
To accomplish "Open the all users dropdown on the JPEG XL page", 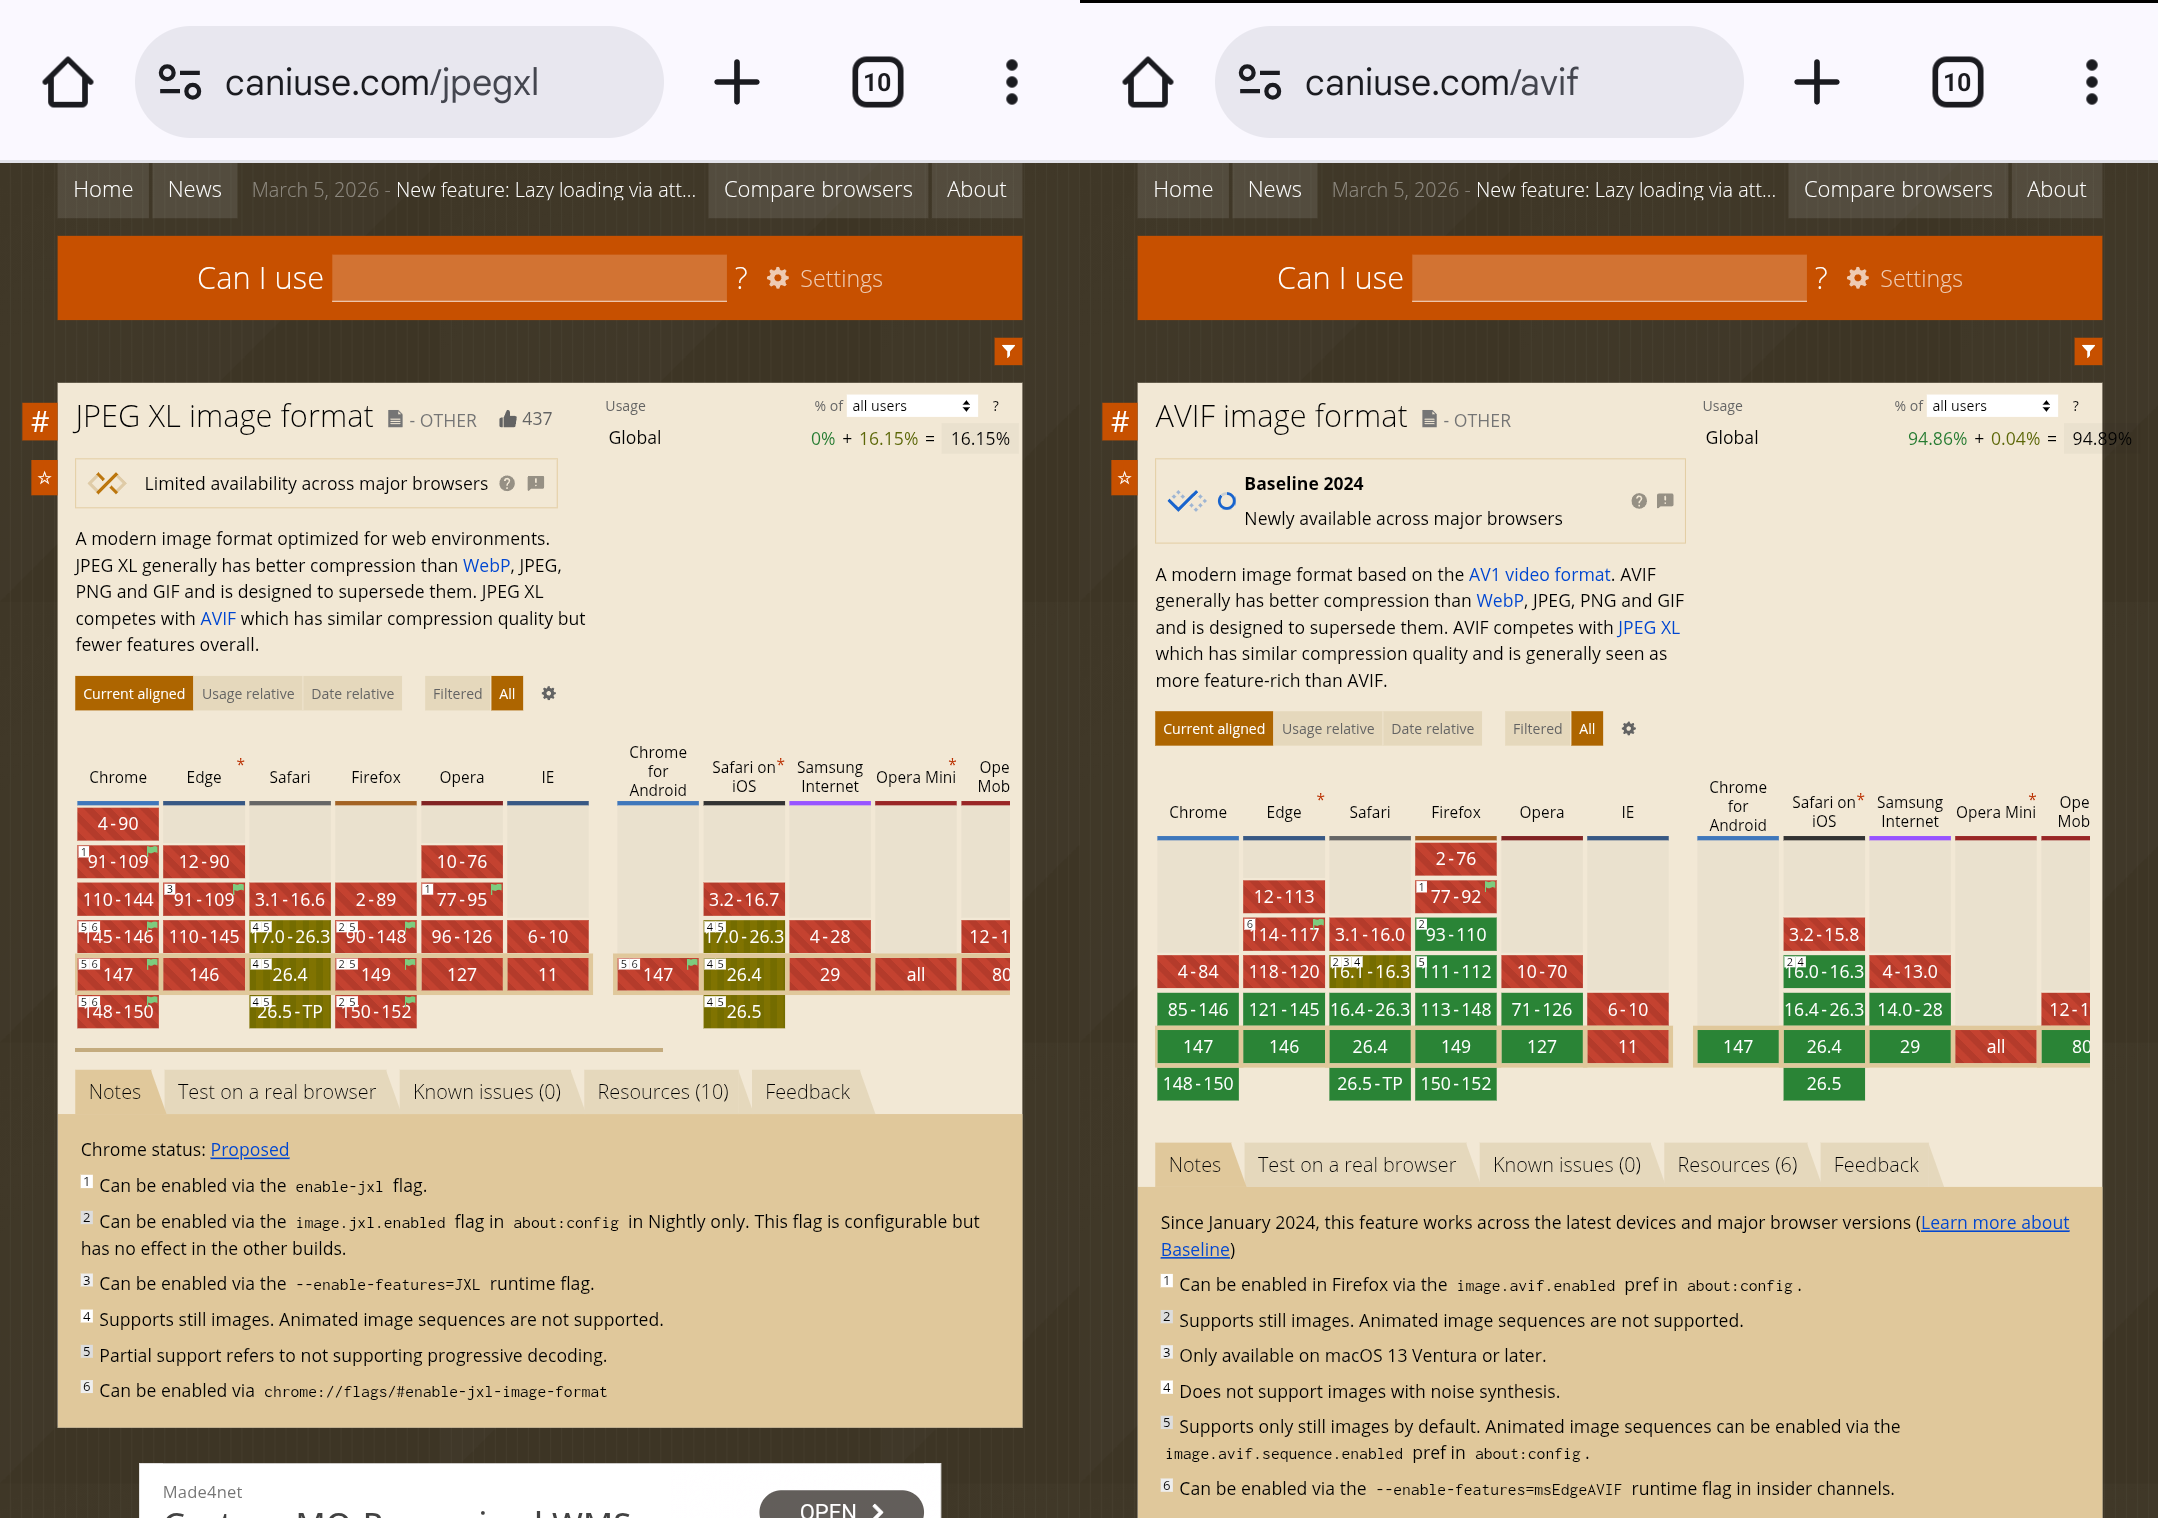I will tap(910, 406).
